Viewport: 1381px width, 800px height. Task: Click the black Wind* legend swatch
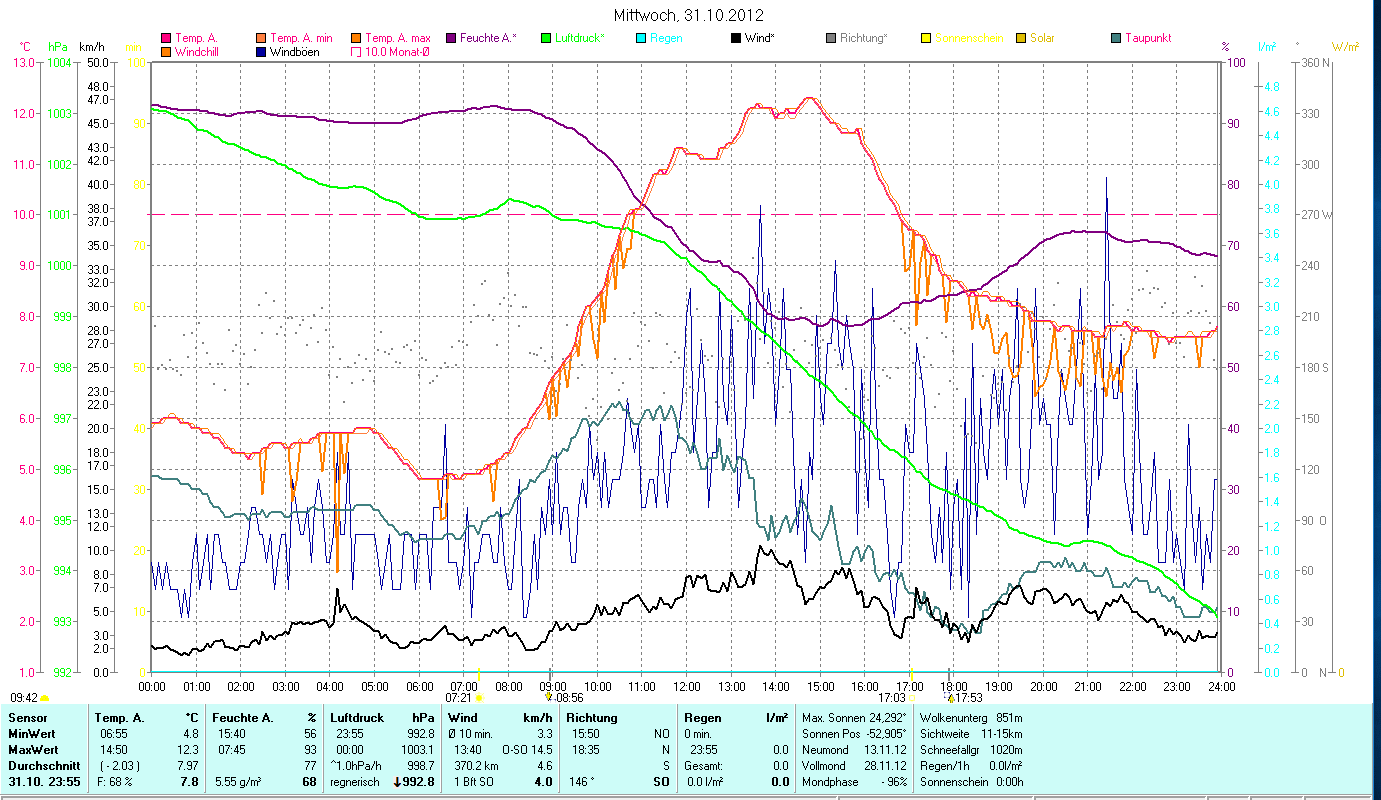click(736, 38)
